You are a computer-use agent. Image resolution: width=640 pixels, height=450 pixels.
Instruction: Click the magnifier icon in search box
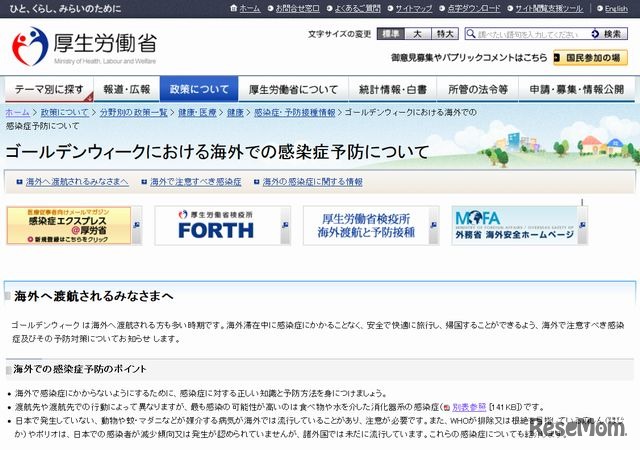point(471,34)
